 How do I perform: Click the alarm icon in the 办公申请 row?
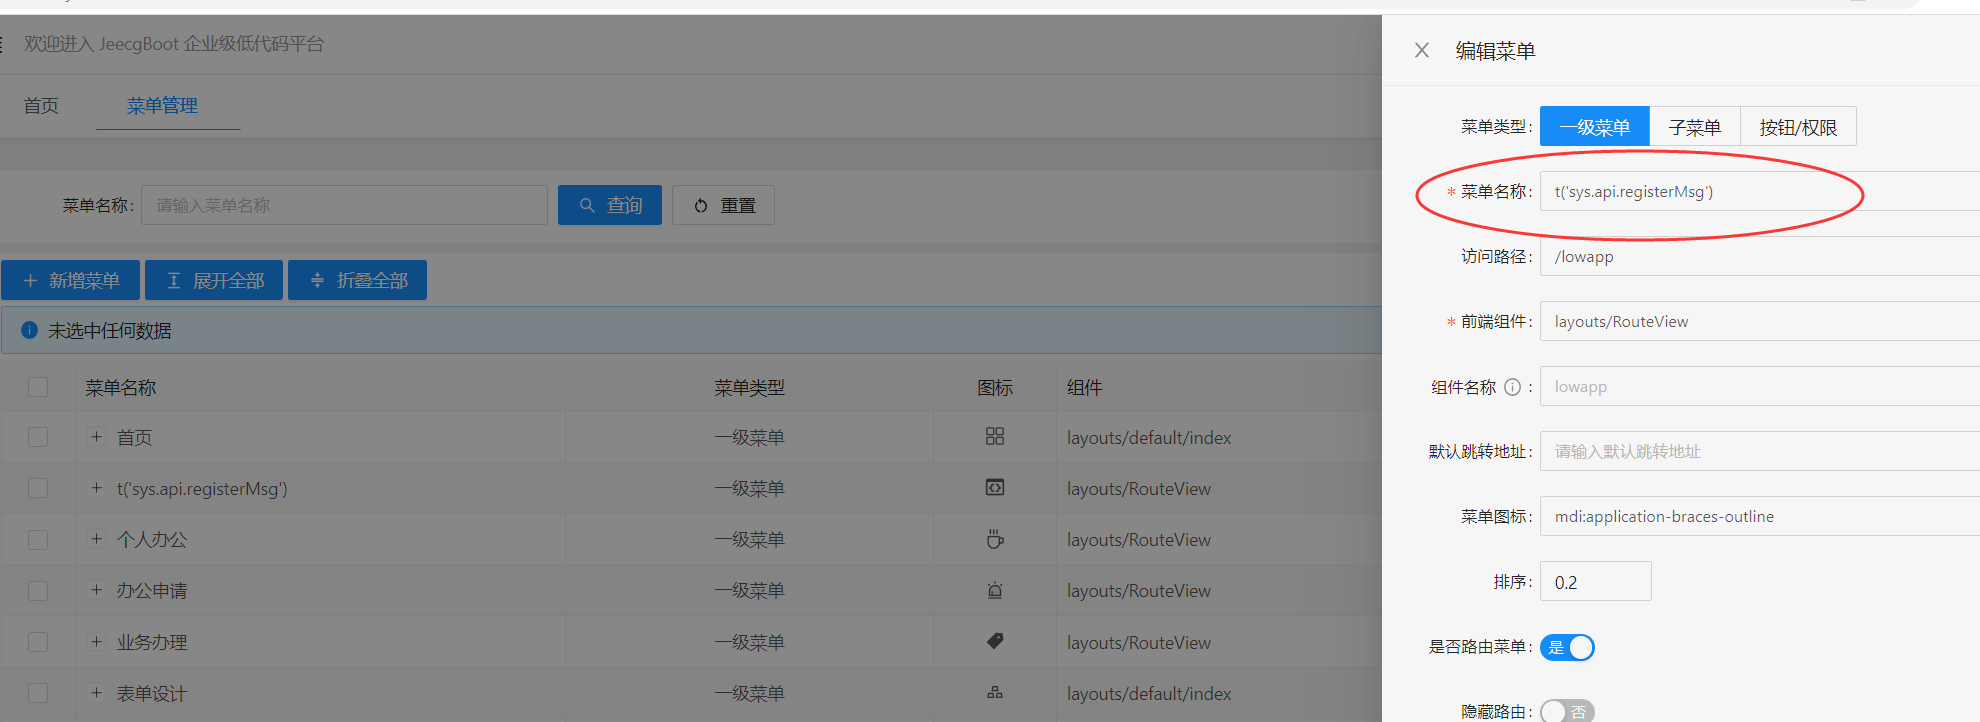tap(995, 590)
